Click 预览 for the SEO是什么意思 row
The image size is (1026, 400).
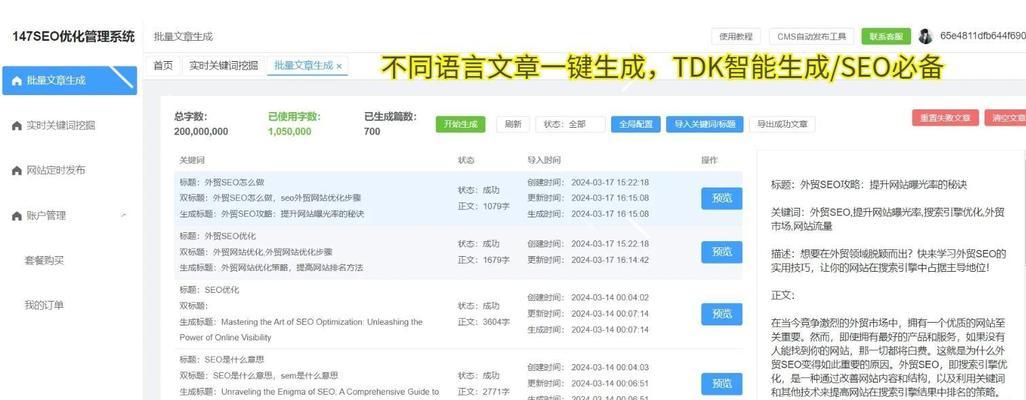pyautogui.click(x=722, y=384)
